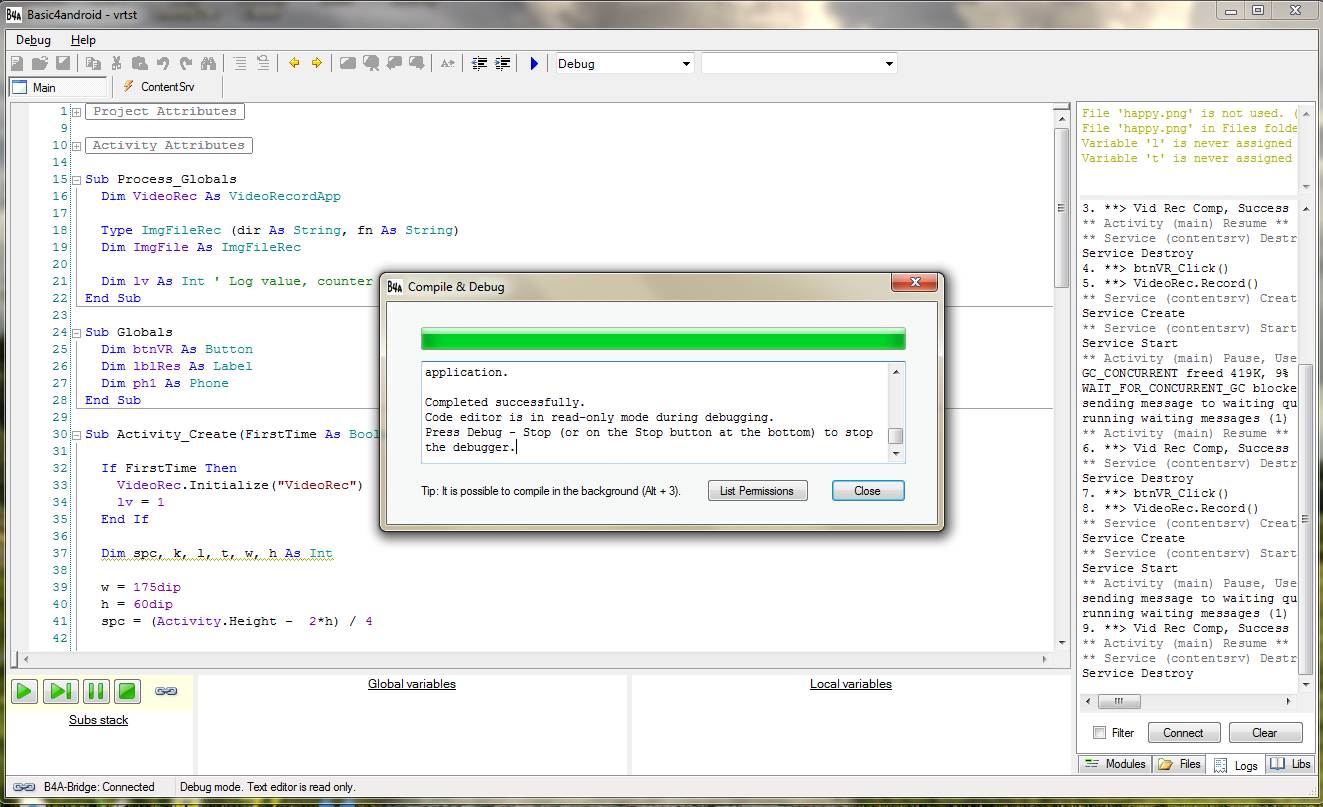Expand the Activity Attributes region
The width and height of the screenshot is (1323, 807).
click(76, 146)
